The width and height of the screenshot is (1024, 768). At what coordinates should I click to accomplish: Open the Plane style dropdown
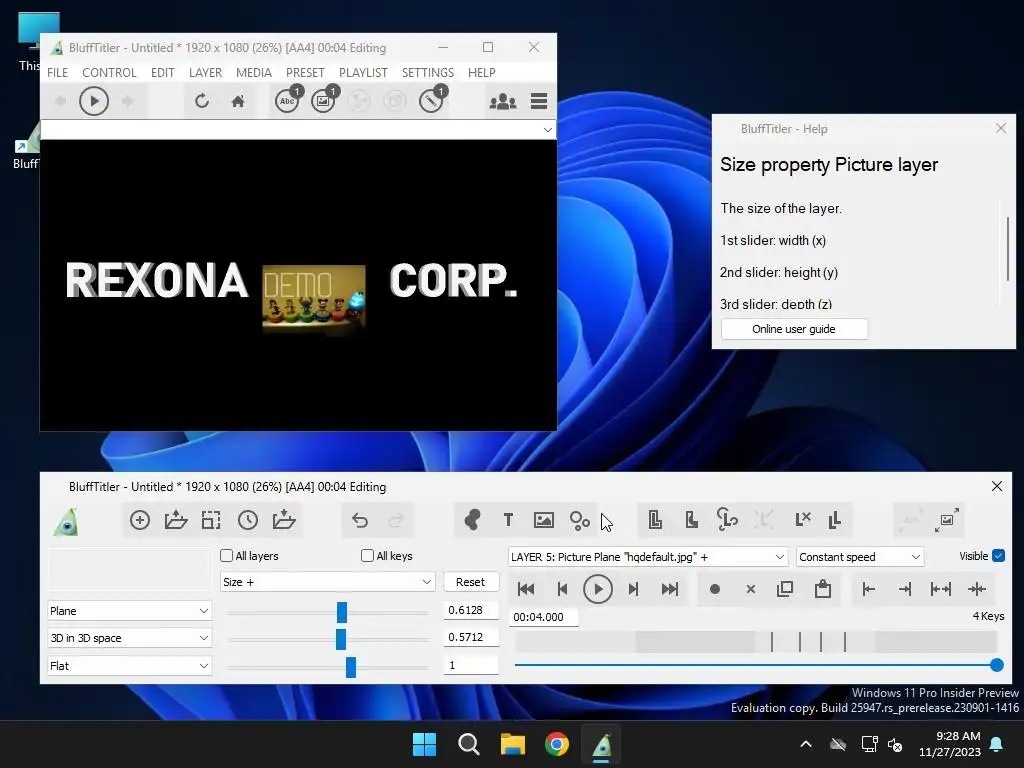[x=129, y=611]
